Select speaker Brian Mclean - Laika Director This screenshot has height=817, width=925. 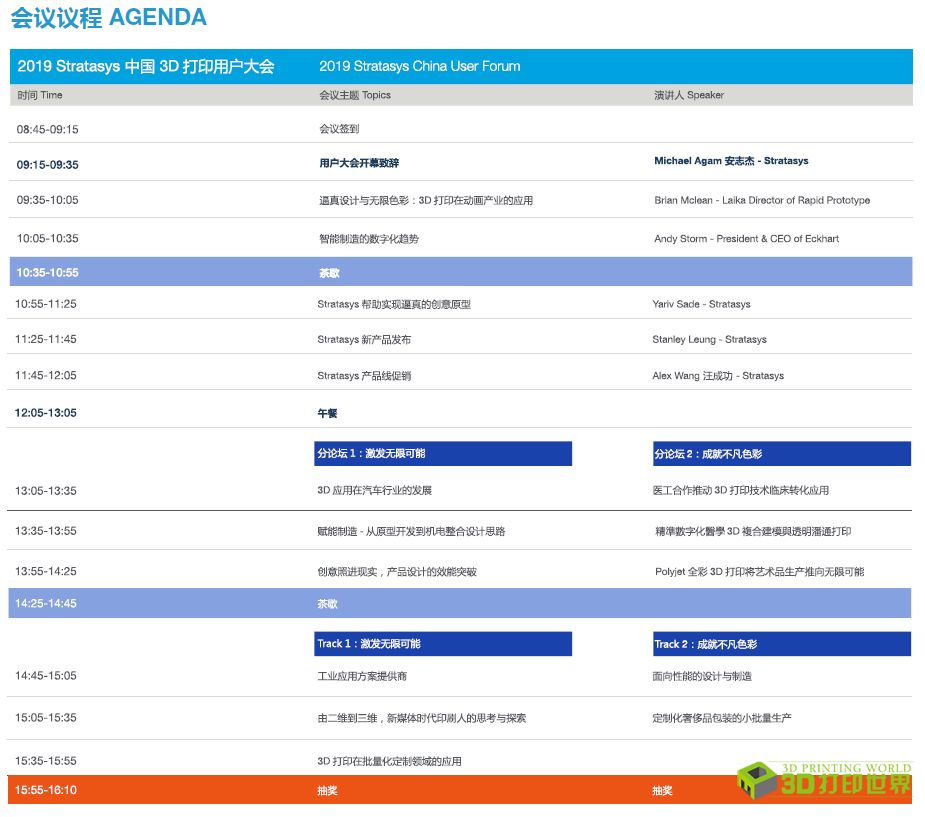[x=762, y=200]
